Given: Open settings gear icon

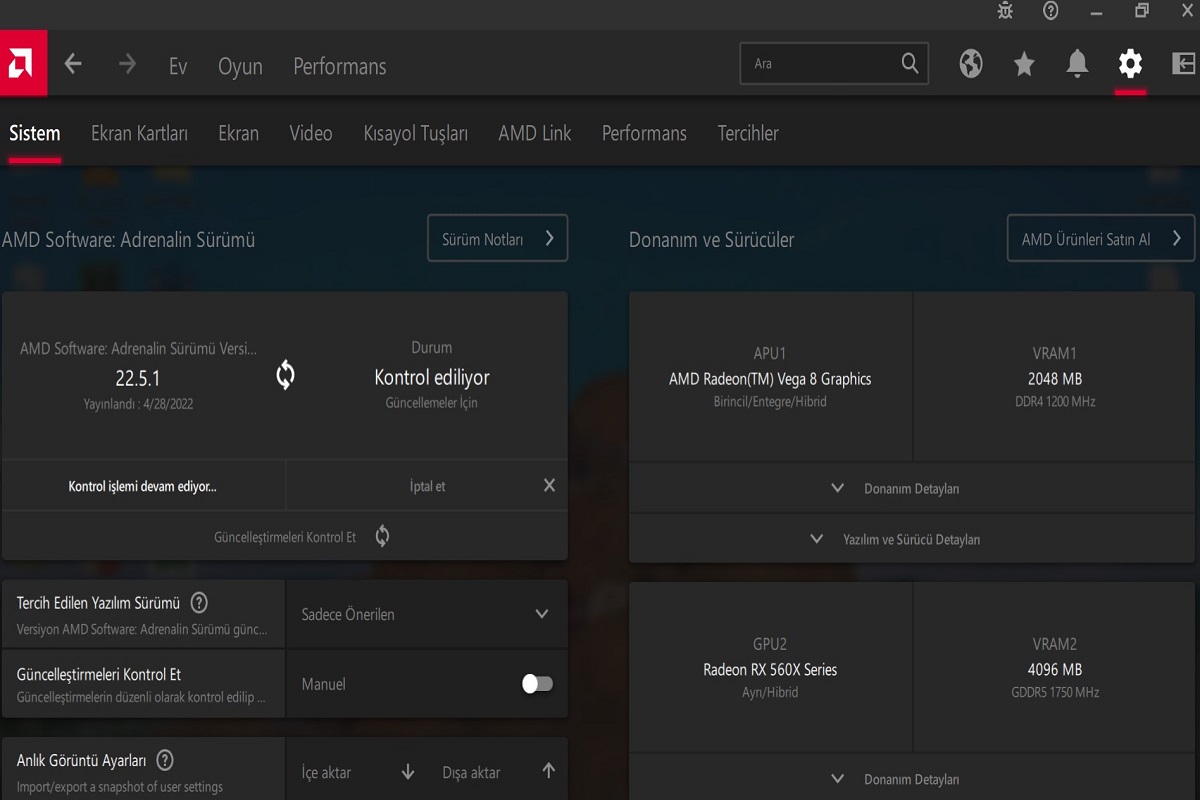Looking at the screenshot, I should pyautogui.click(x=1130, y=64).
